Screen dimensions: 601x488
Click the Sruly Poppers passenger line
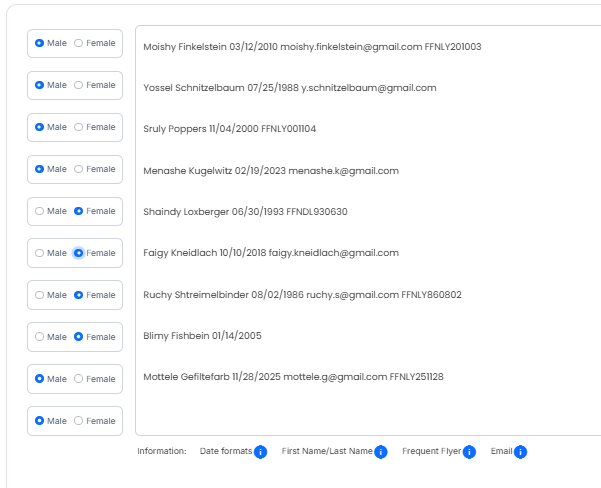230,129
